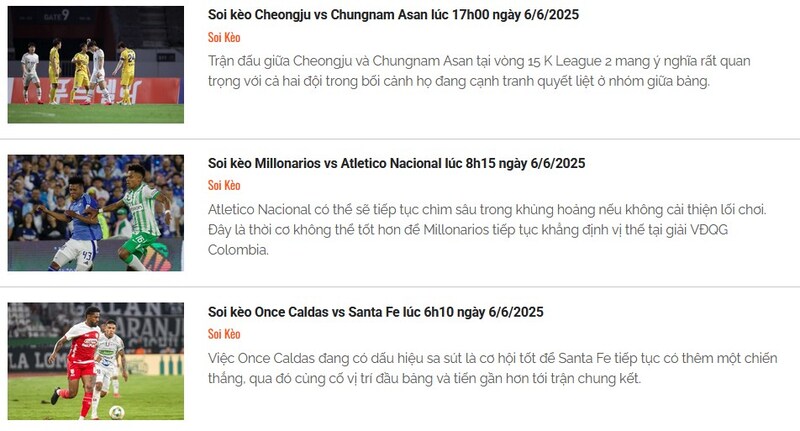
Task: Click the green-striped jersey player in the Millonarios photo
Action: click(x=140, y=217)
